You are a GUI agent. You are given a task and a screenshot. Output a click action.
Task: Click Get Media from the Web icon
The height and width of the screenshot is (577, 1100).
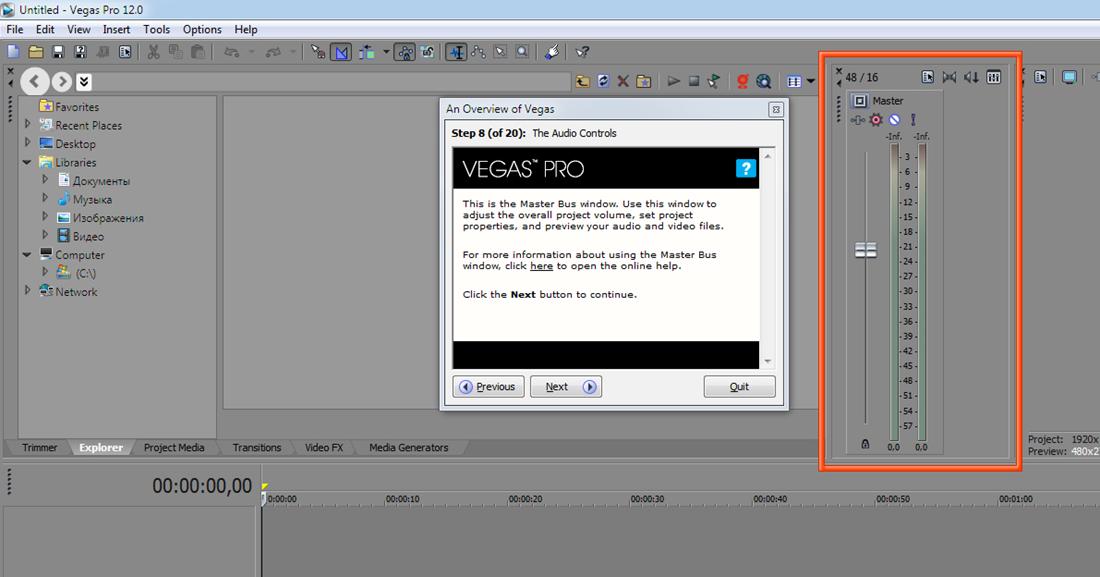coord(764,81)
